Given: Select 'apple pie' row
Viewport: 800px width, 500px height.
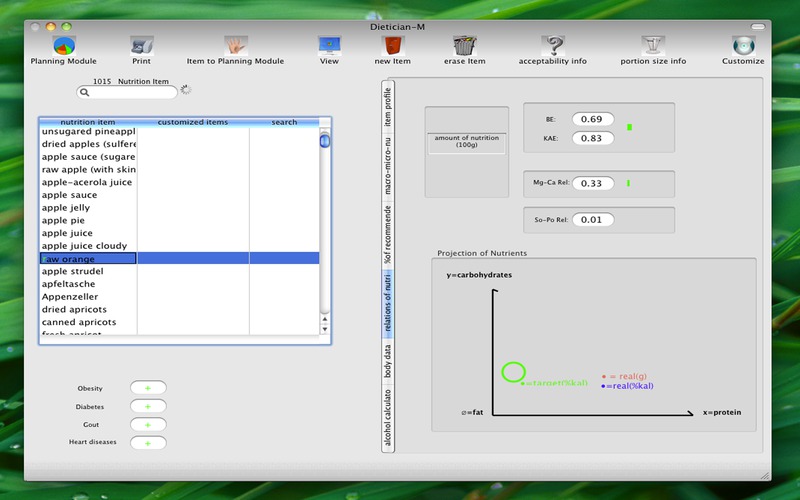Looking at the screenshot, I should (179, 220).
